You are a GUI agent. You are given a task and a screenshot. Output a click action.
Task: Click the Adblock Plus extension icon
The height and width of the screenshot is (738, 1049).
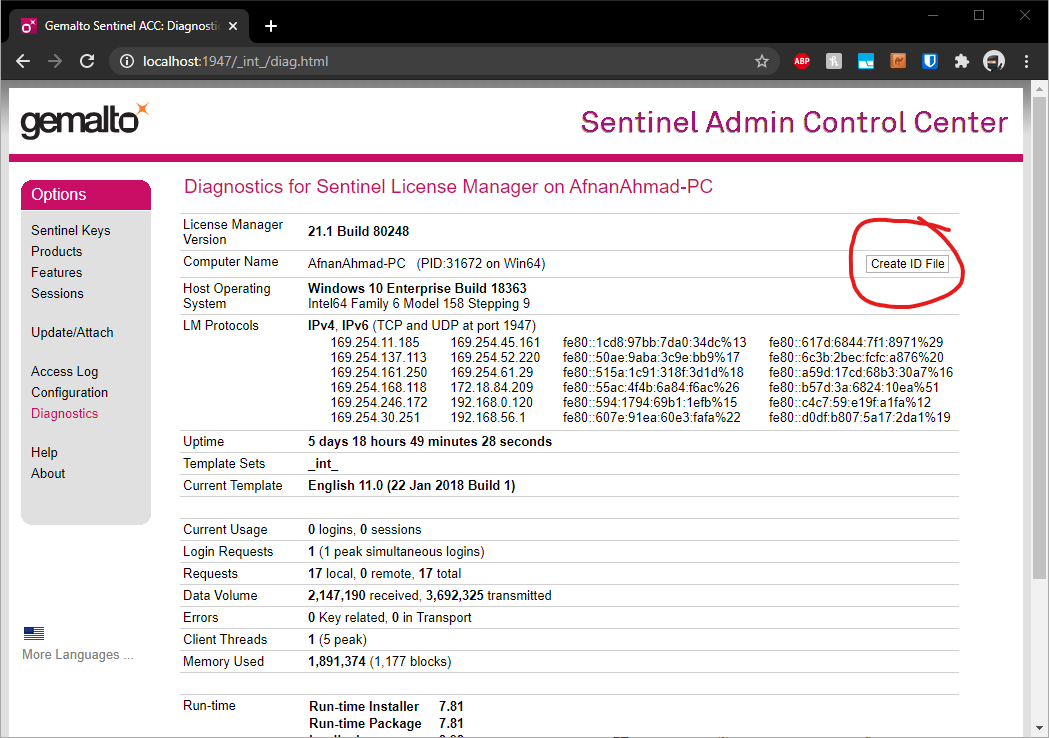[801, 61]
